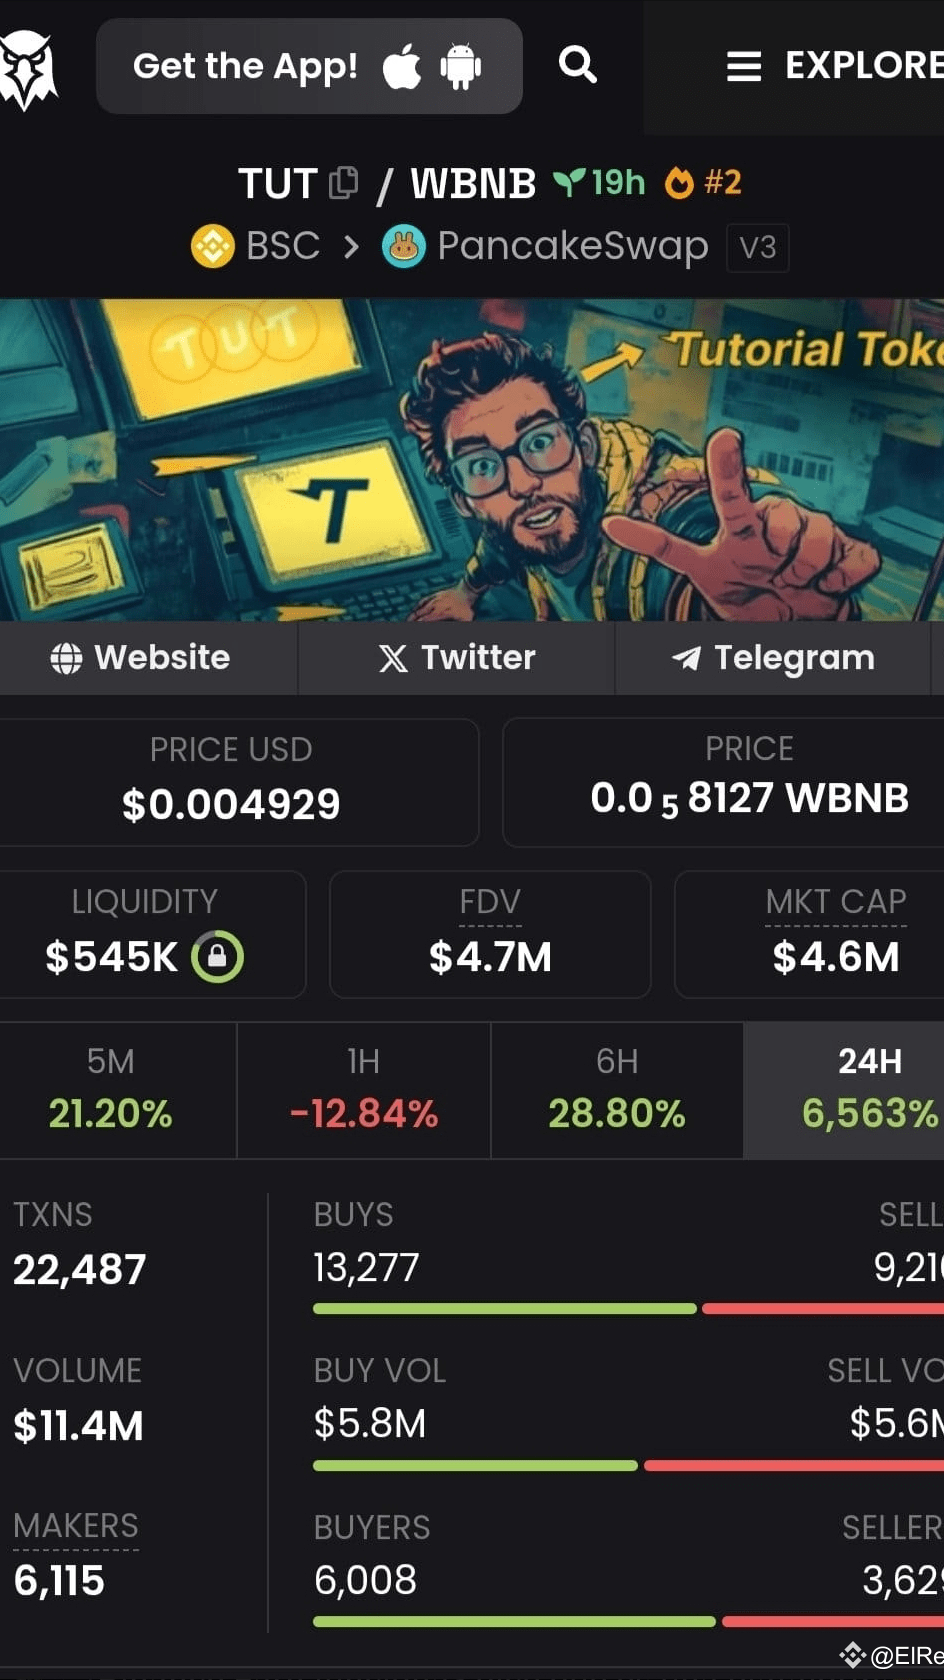The height and width of the screenshot is (1680, 944).
Task: Click the trending flame #2 badge
Action: (704, 182)
